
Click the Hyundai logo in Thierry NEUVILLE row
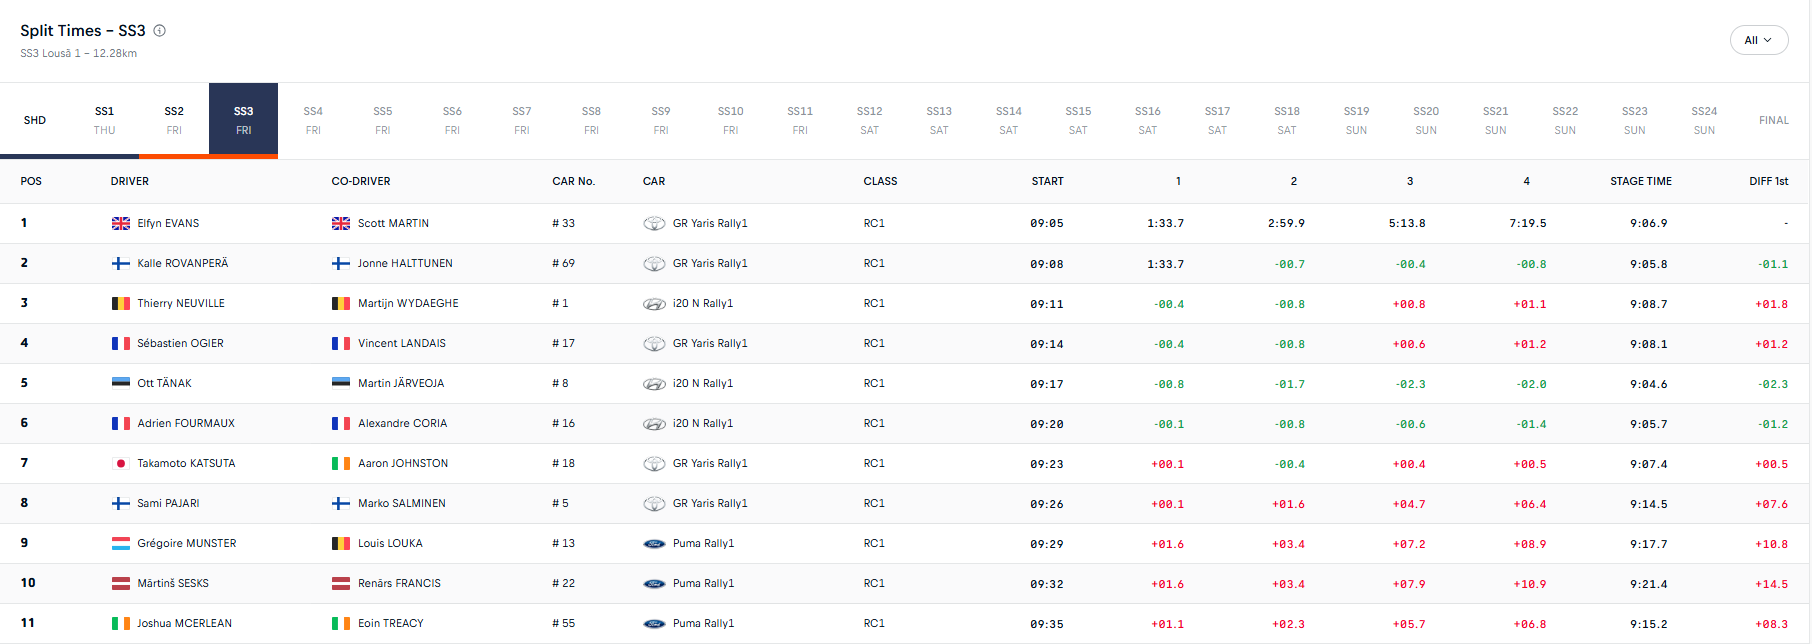tap(654, 304)
